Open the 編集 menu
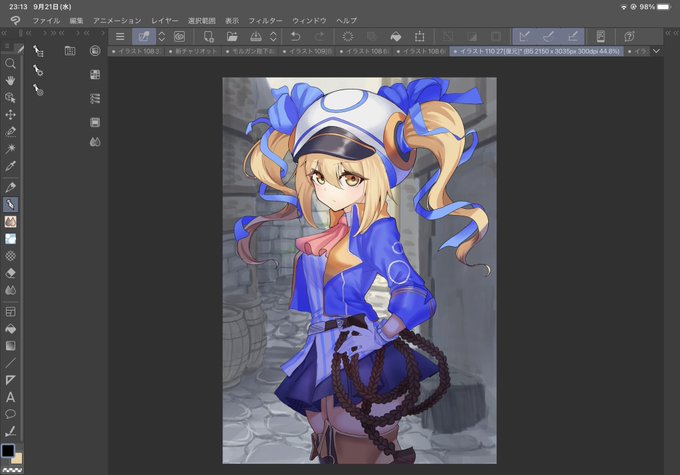This screenshot has width=680, height=475. (x=76, y=20)
